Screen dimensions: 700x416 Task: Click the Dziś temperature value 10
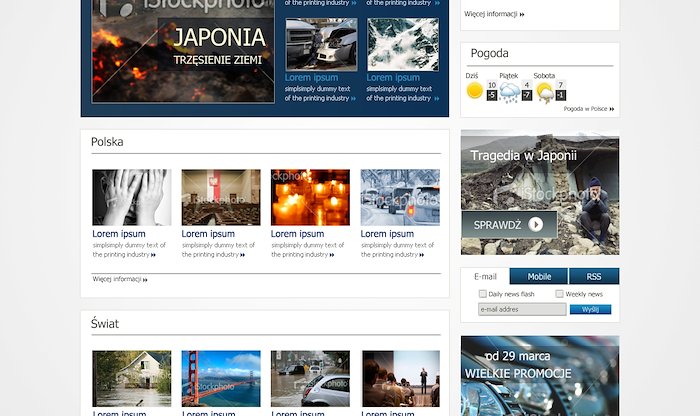pyautogui.click(x=492, y=85)
